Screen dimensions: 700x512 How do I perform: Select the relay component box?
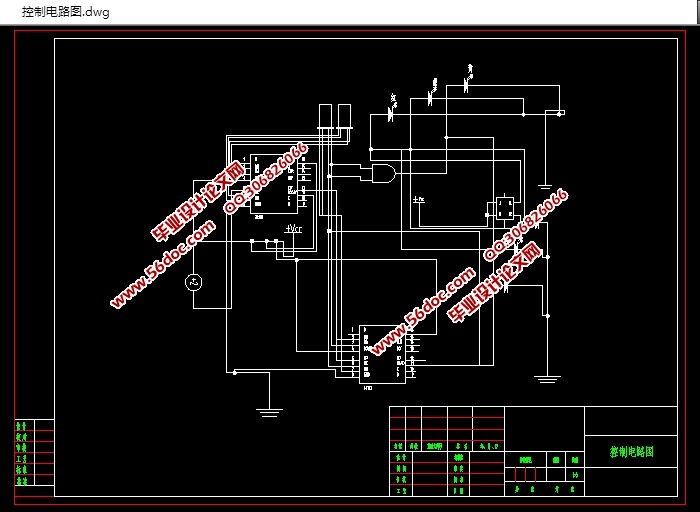point(502,209)
